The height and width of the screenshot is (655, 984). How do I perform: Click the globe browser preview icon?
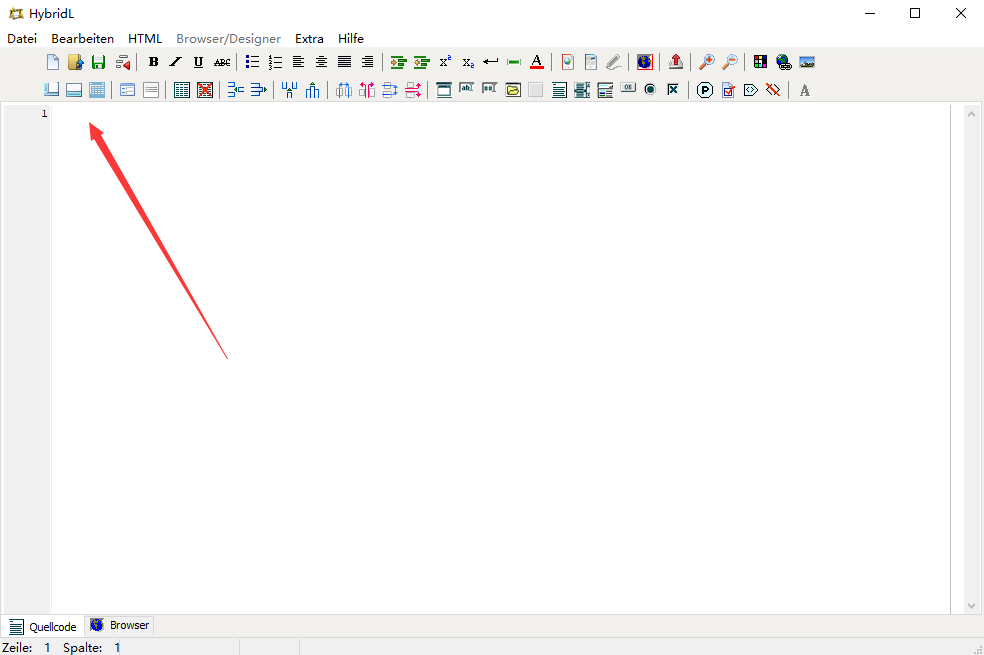(x=644, y=62)
